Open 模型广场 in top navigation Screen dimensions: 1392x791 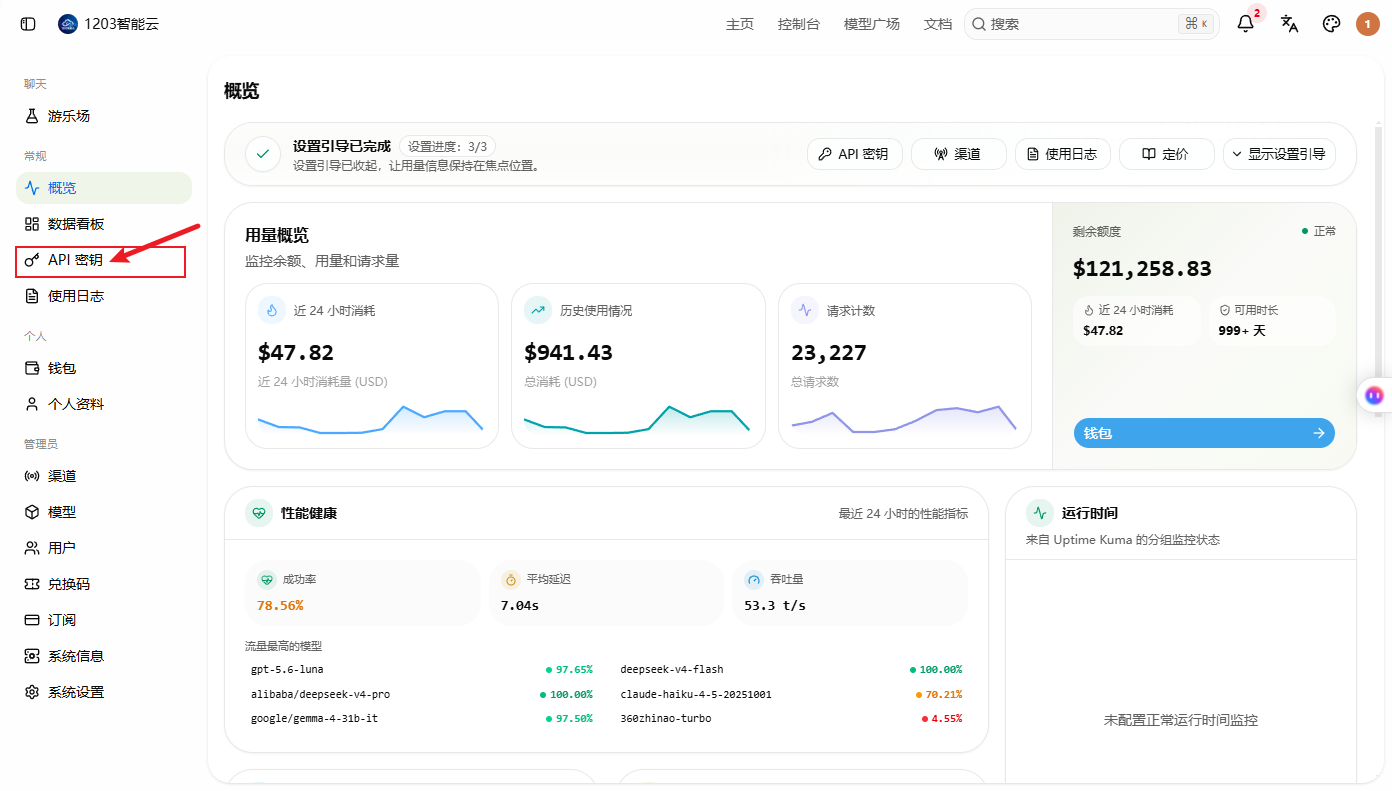point(872,24)
